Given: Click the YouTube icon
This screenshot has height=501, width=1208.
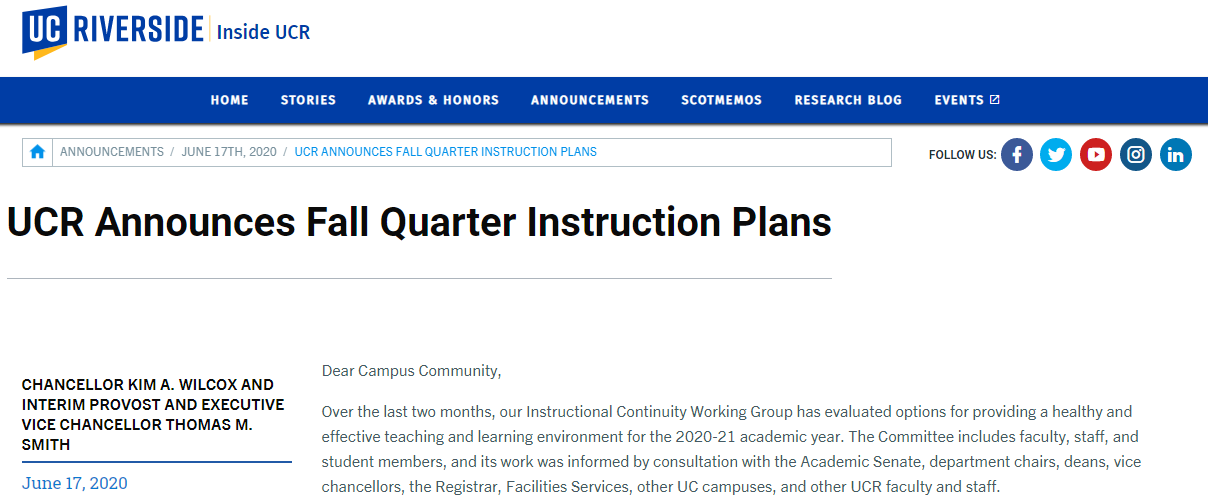Looking at the screenshot, I should coord(1096,154).
